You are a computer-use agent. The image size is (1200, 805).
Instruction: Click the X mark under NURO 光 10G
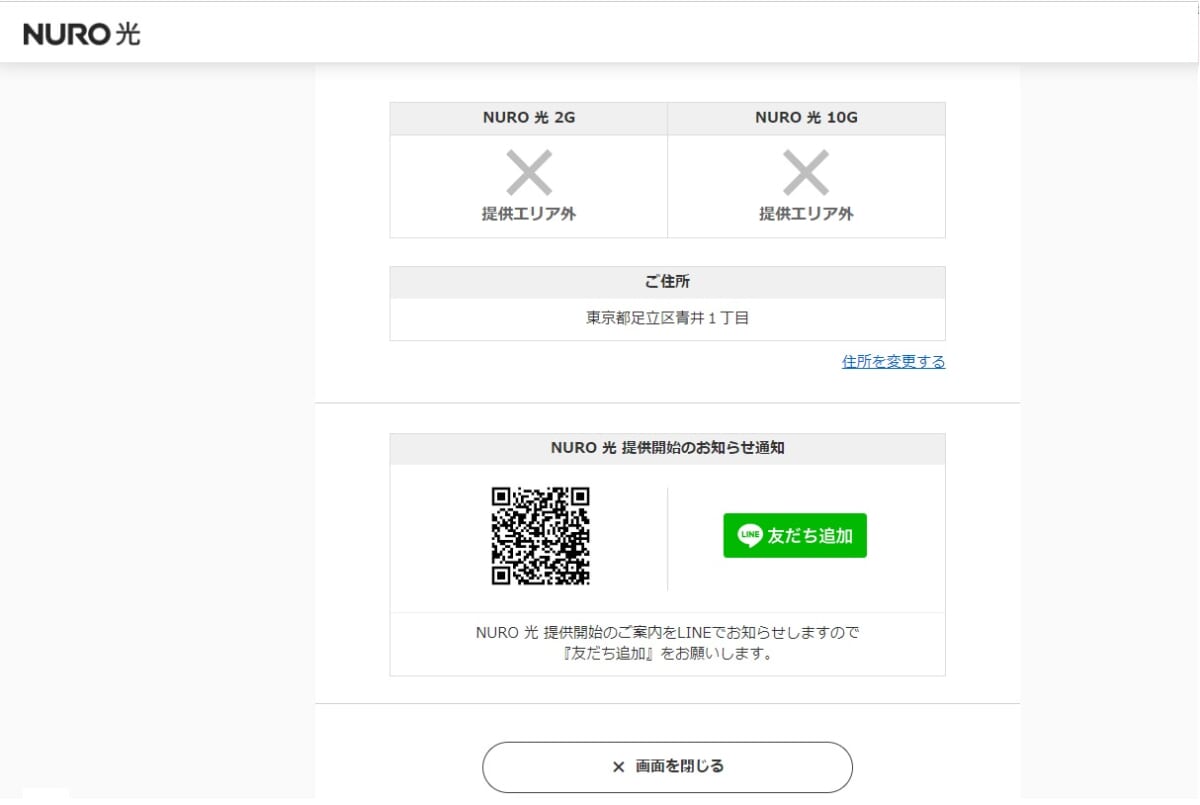pos(806,173)
